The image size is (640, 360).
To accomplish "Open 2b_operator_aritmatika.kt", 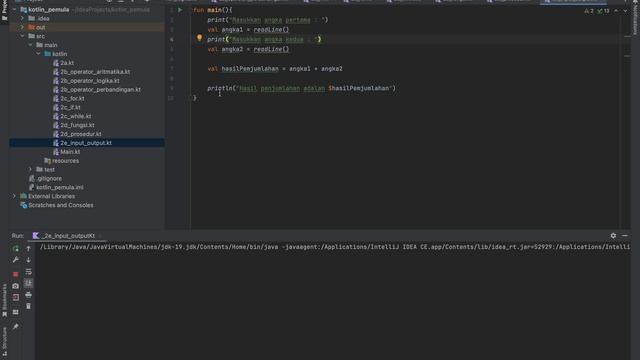I will [95, 72].
